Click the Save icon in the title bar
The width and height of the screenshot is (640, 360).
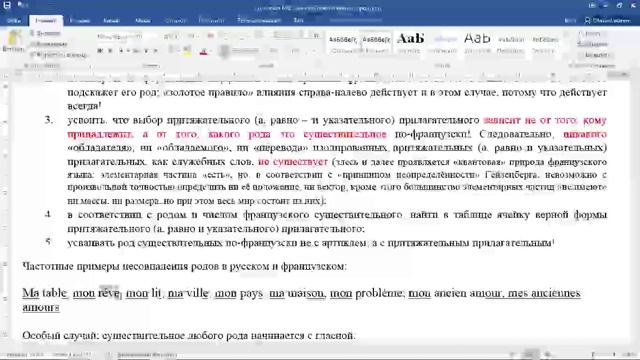(7, 5)
